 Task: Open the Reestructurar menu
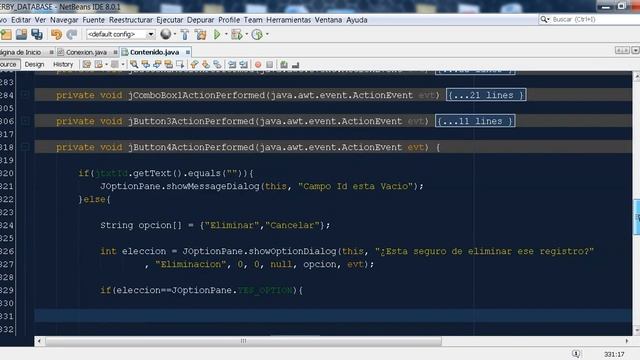pyautogui.click(x=131, y=20)
